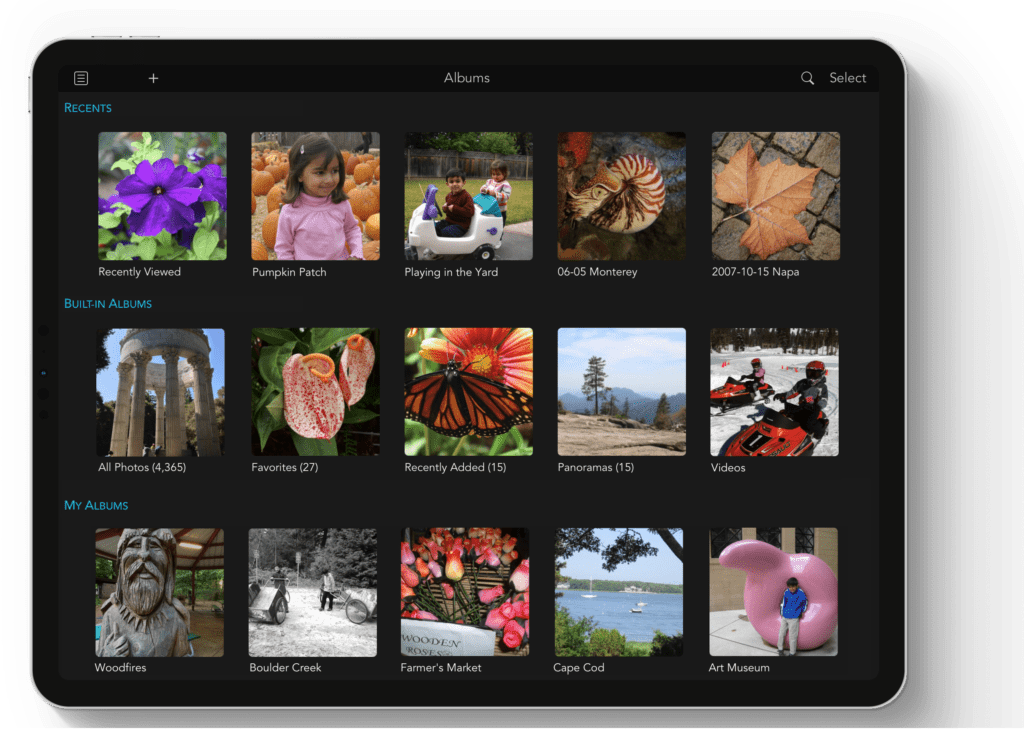
Task: Open Recently Viewed album thumbnail
Action: [163, 196]
